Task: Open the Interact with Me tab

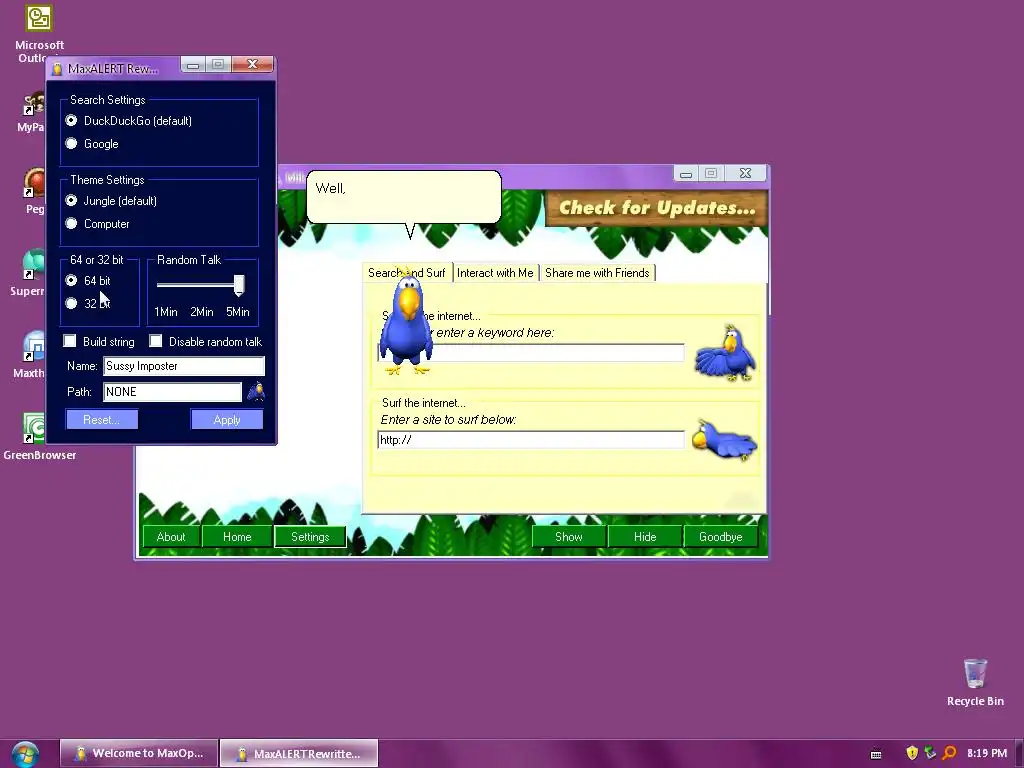Action: click(495, 272)
